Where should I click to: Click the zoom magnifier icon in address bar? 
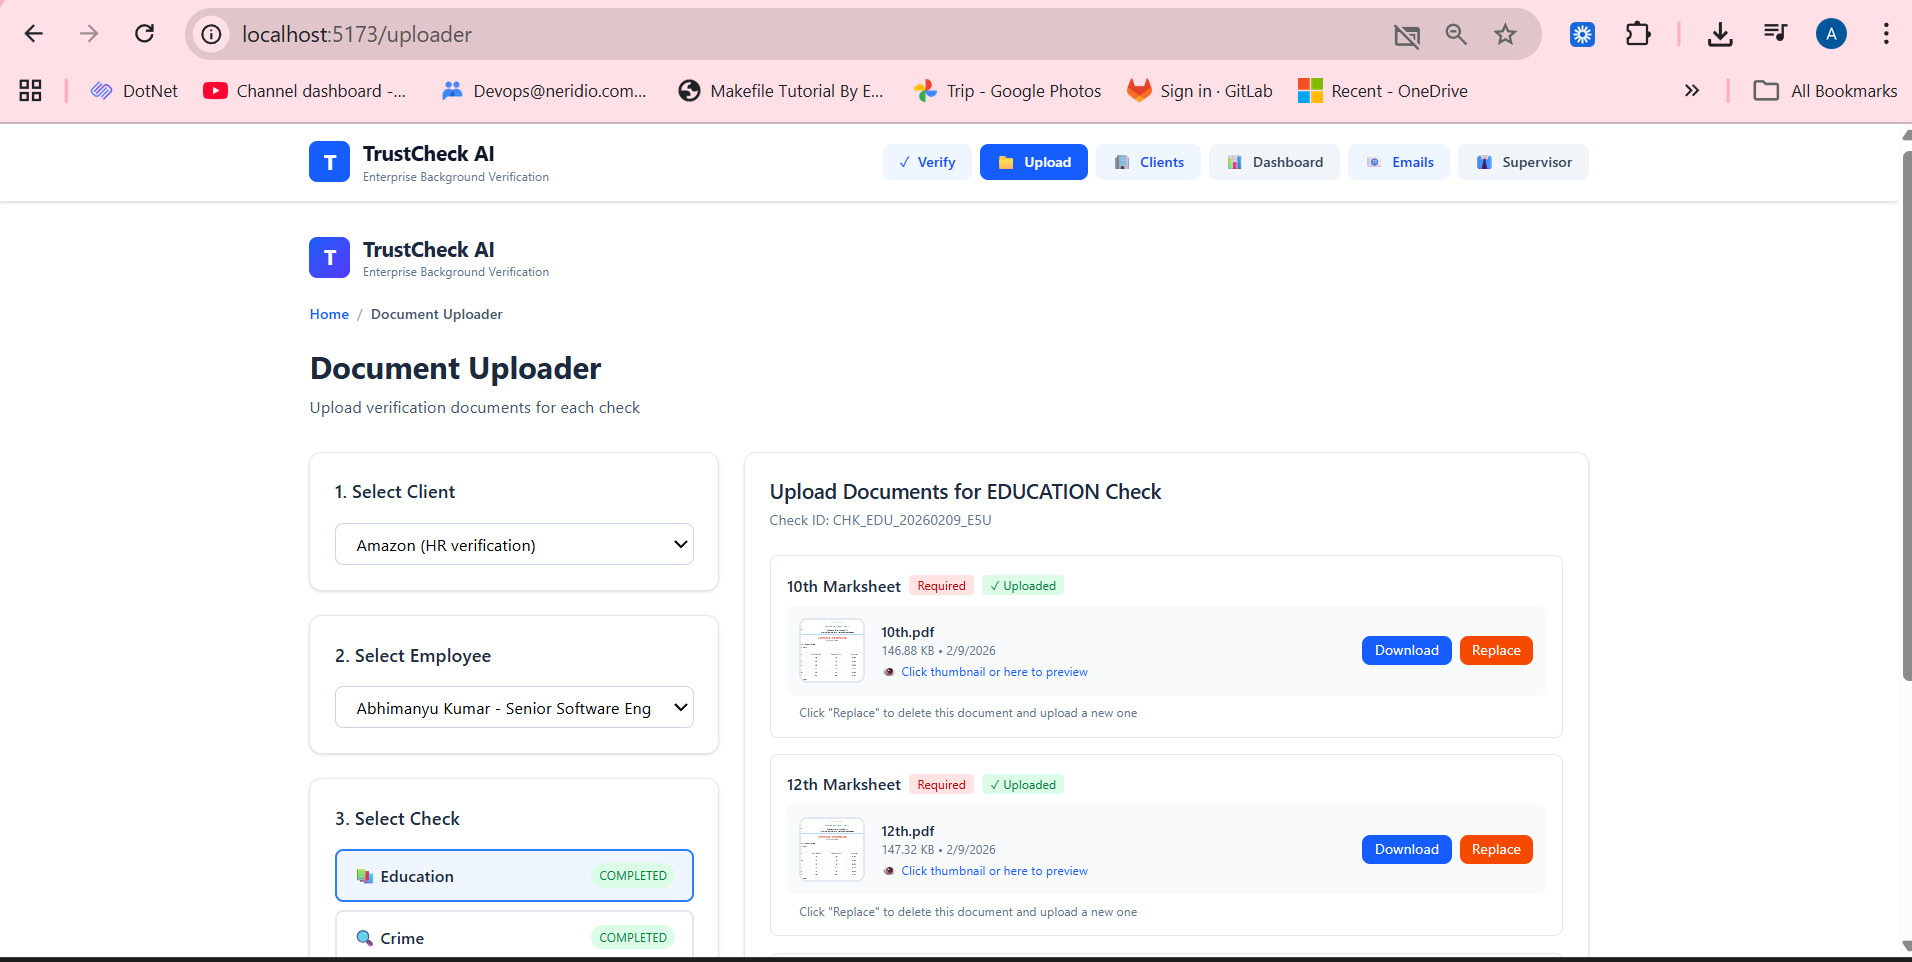[1456, 35]
